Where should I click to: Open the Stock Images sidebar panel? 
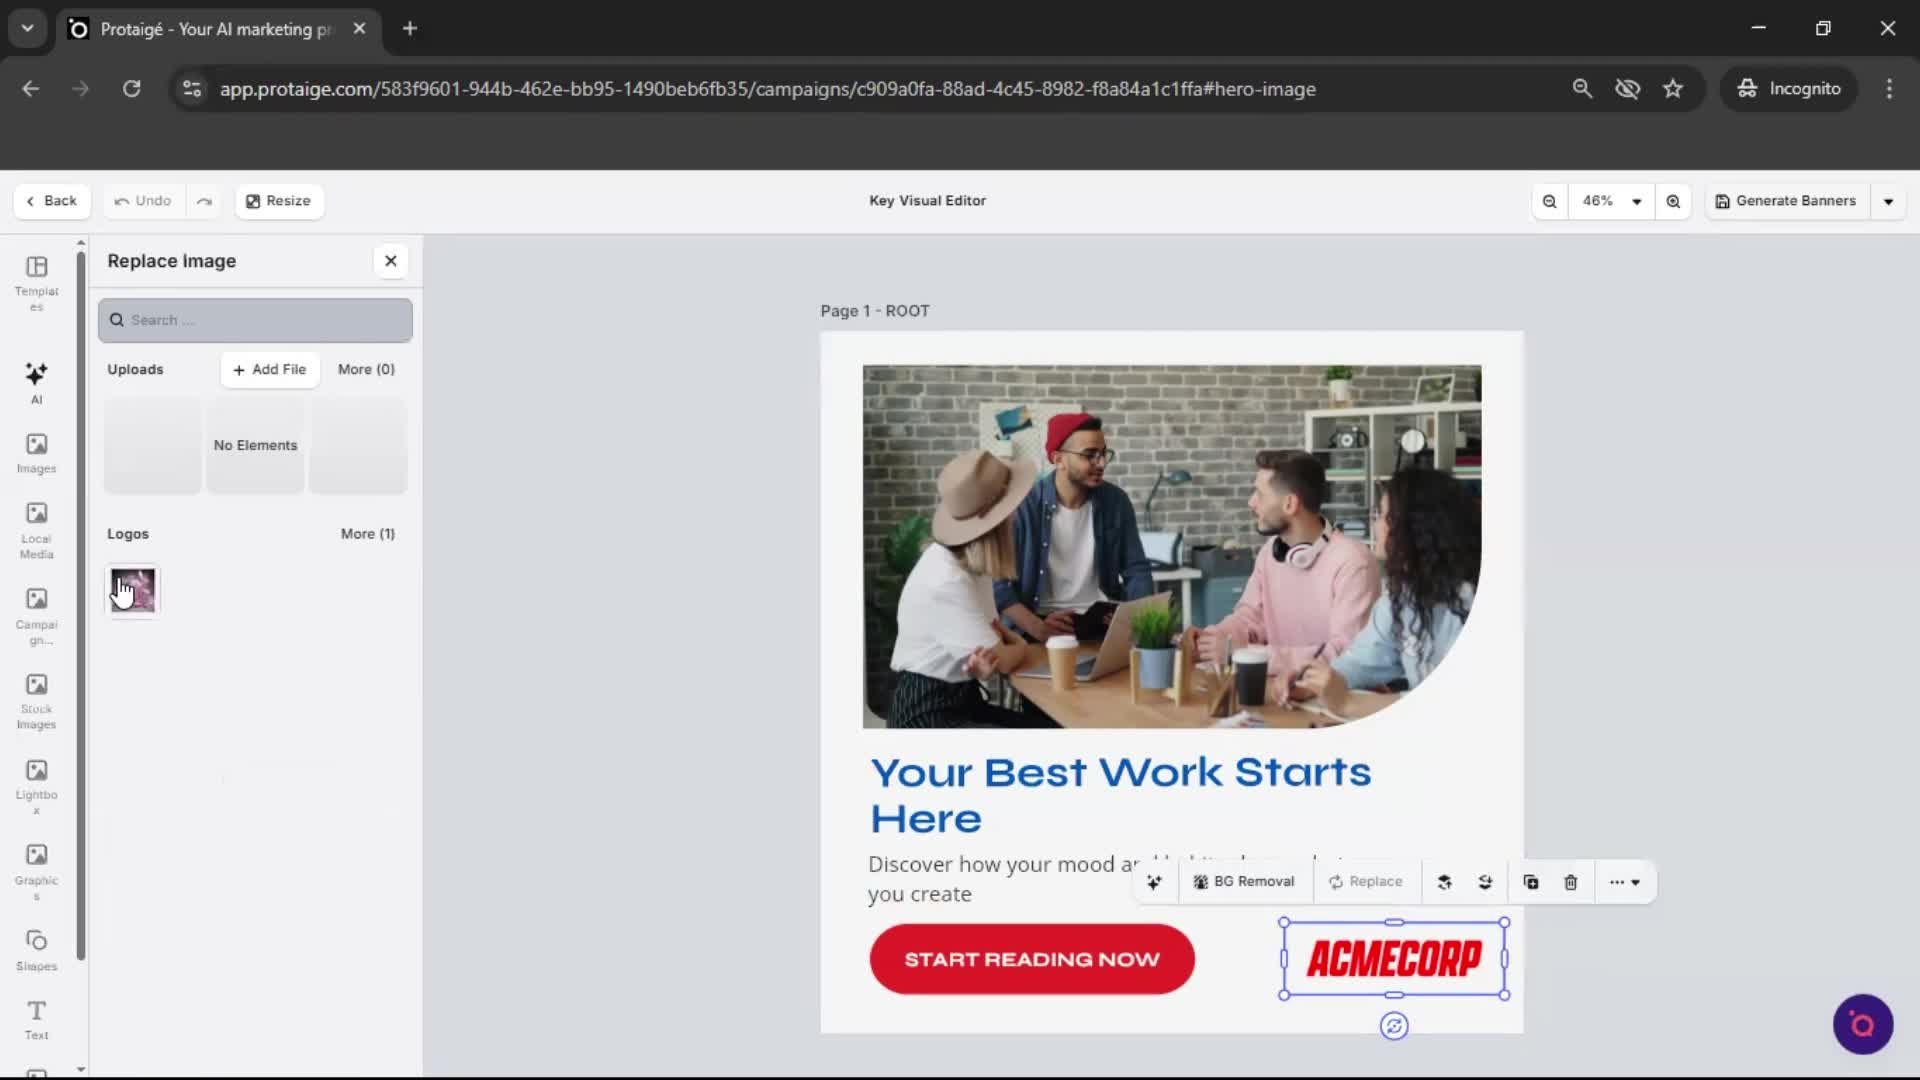pyautogui.click(x=36, y=700)
